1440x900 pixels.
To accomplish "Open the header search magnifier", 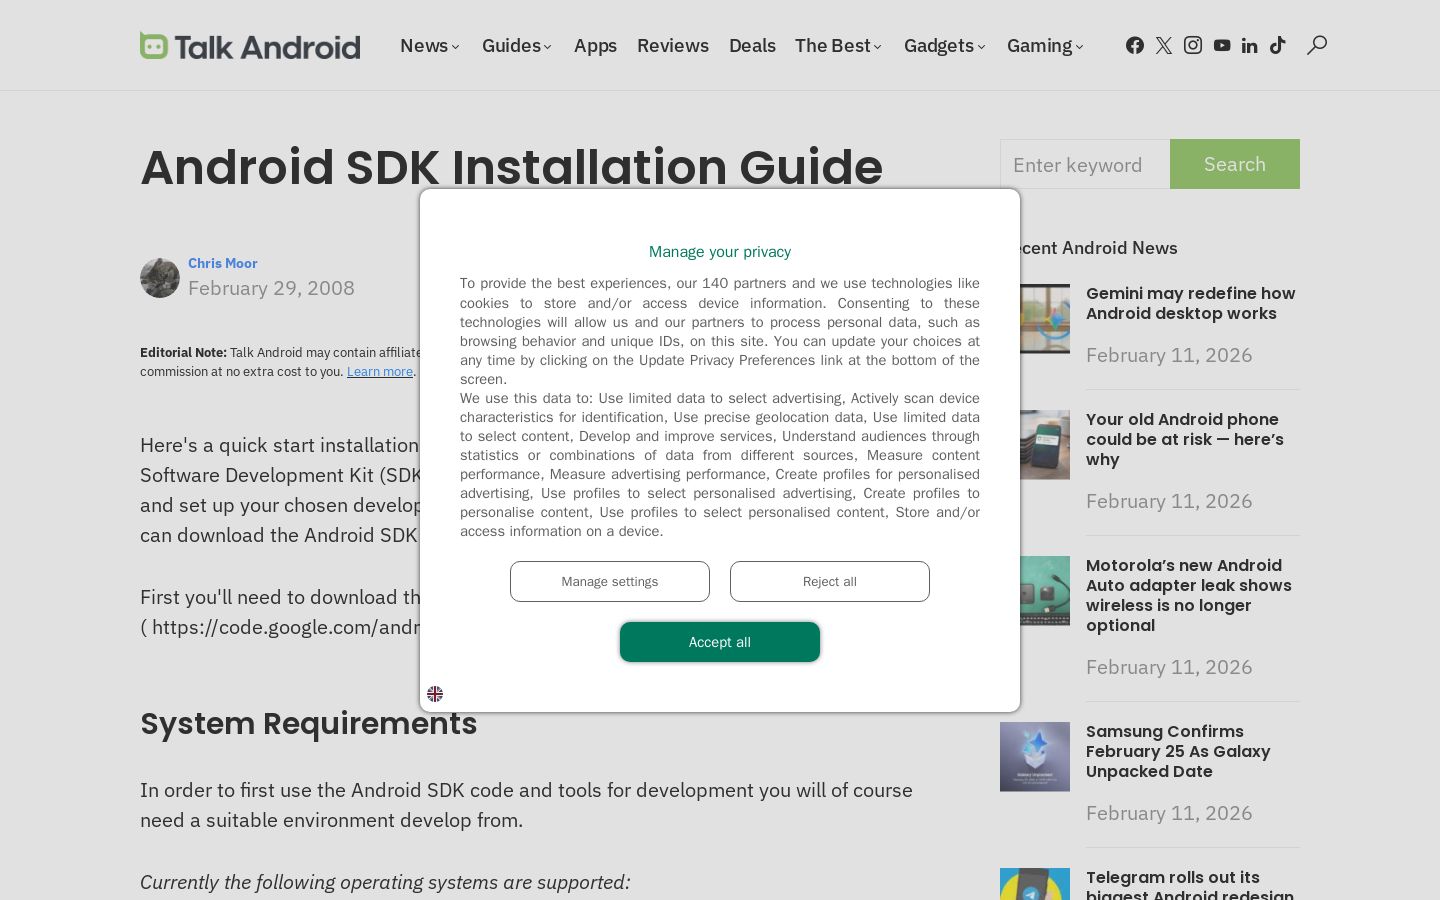I will click(x=1317, y=45).
